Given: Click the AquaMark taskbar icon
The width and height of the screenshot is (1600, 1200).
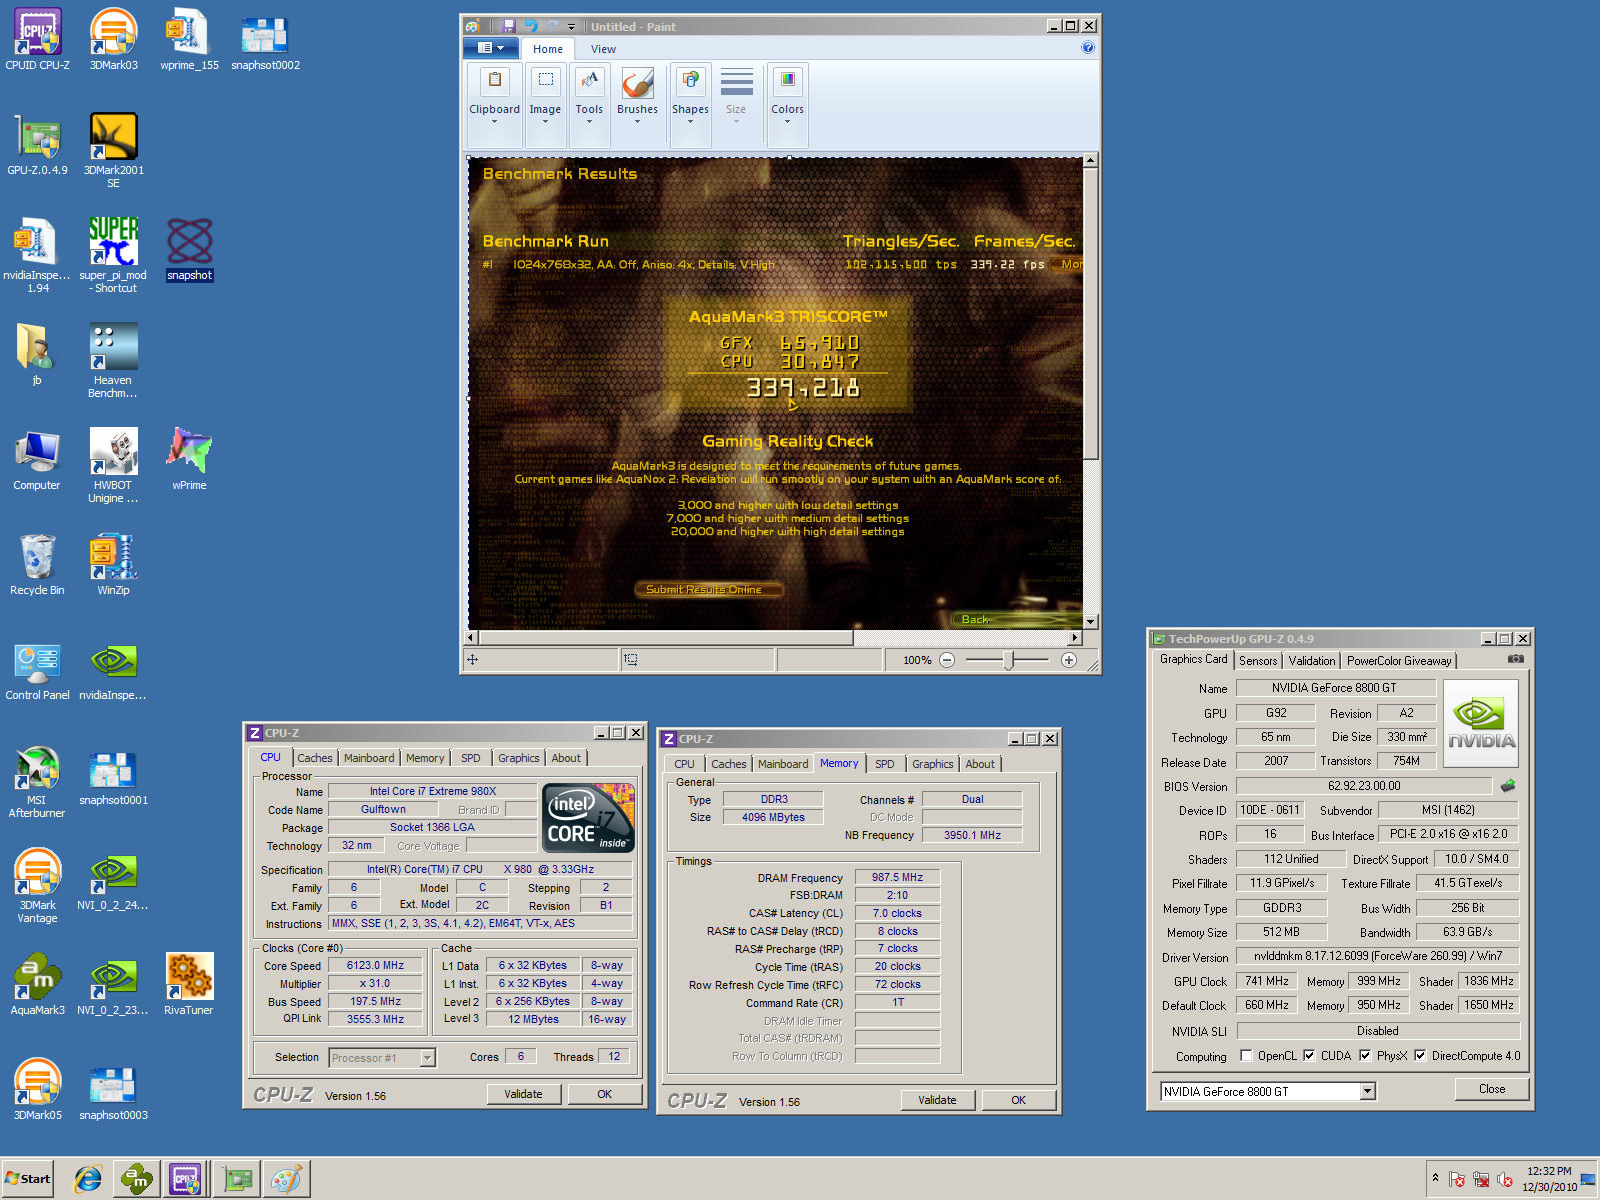Looking at the screenshot, I should point(137,1179).
